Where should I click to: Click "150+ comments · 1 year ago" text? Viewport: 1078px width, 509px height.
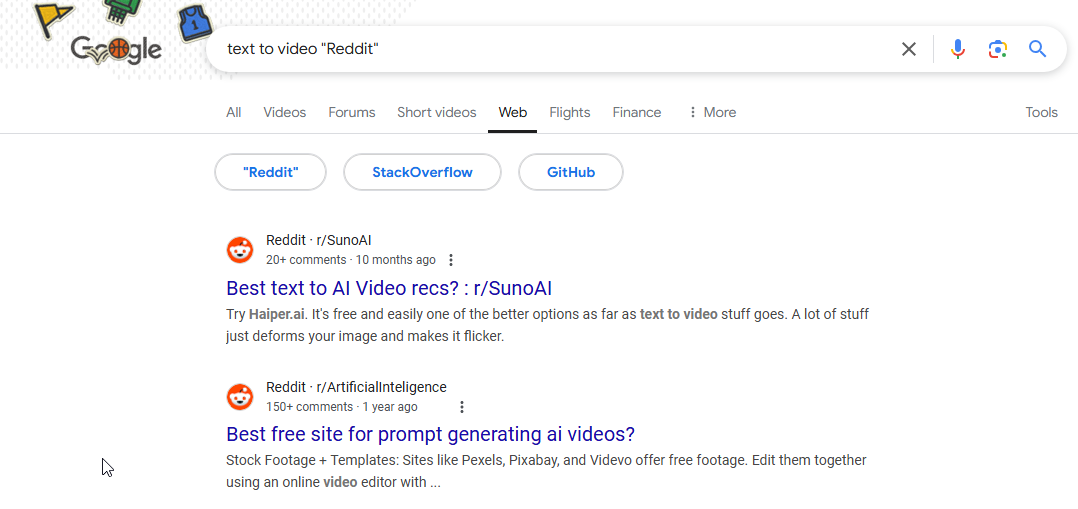(x=342, y=407)
